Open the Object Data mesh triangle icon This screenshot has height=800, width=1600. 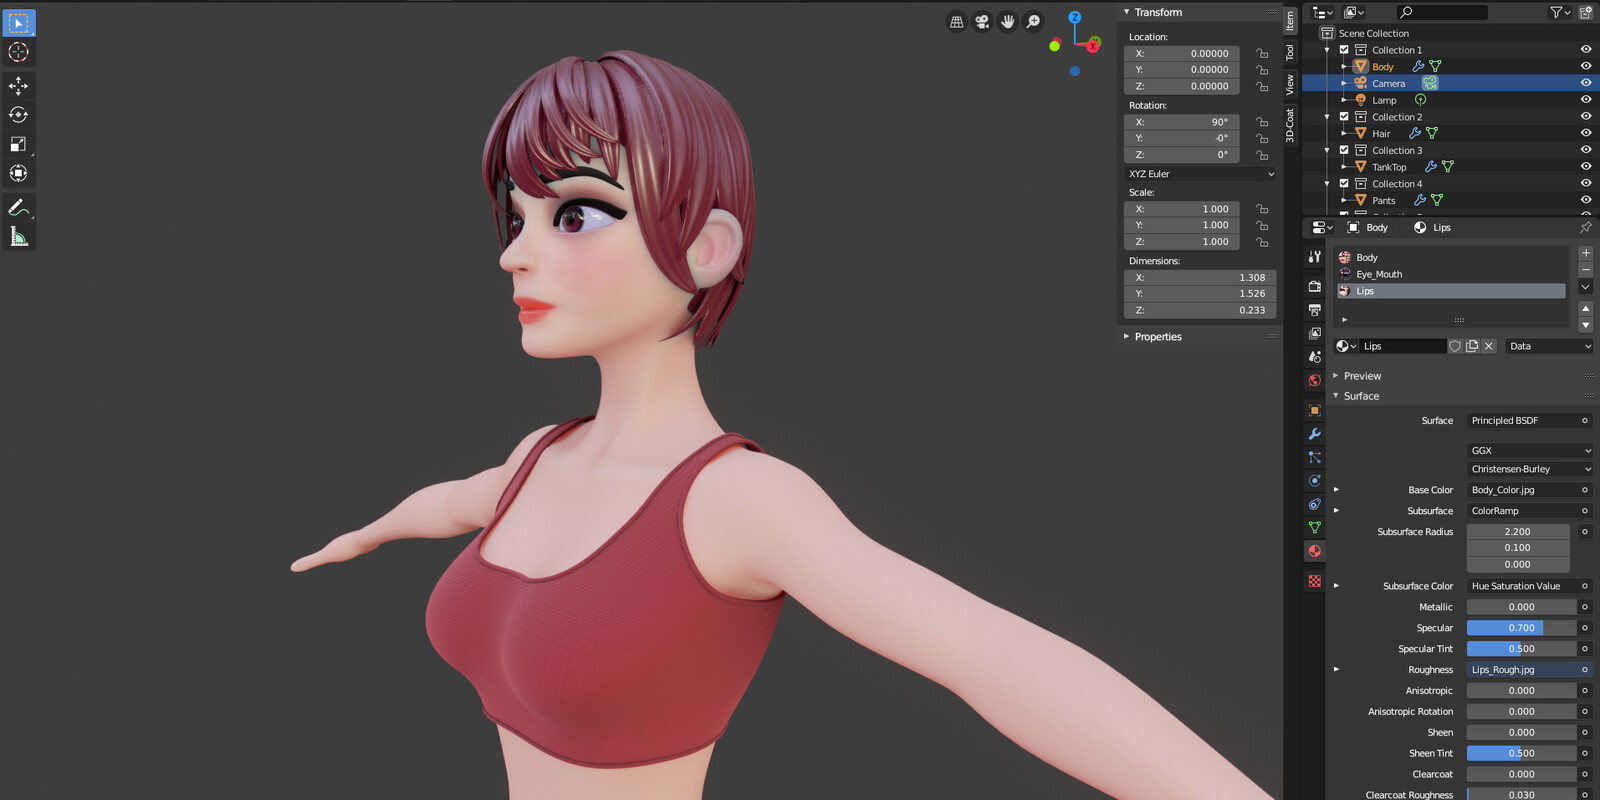point(1315,527)
